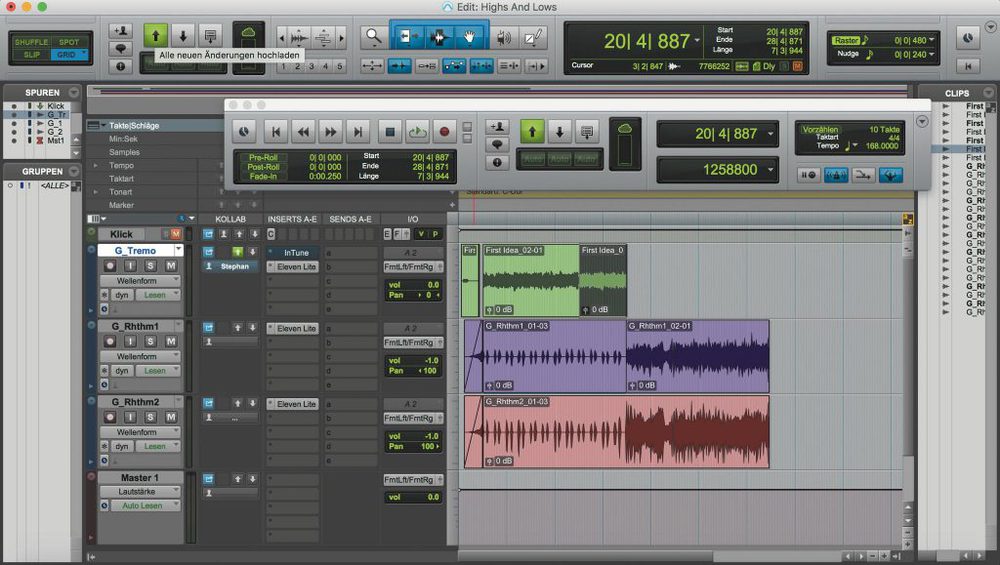Open G_Rhthm1 automation mode Lesen dropdown
This screenshot has height=565, width=1000.
(157, 371)
